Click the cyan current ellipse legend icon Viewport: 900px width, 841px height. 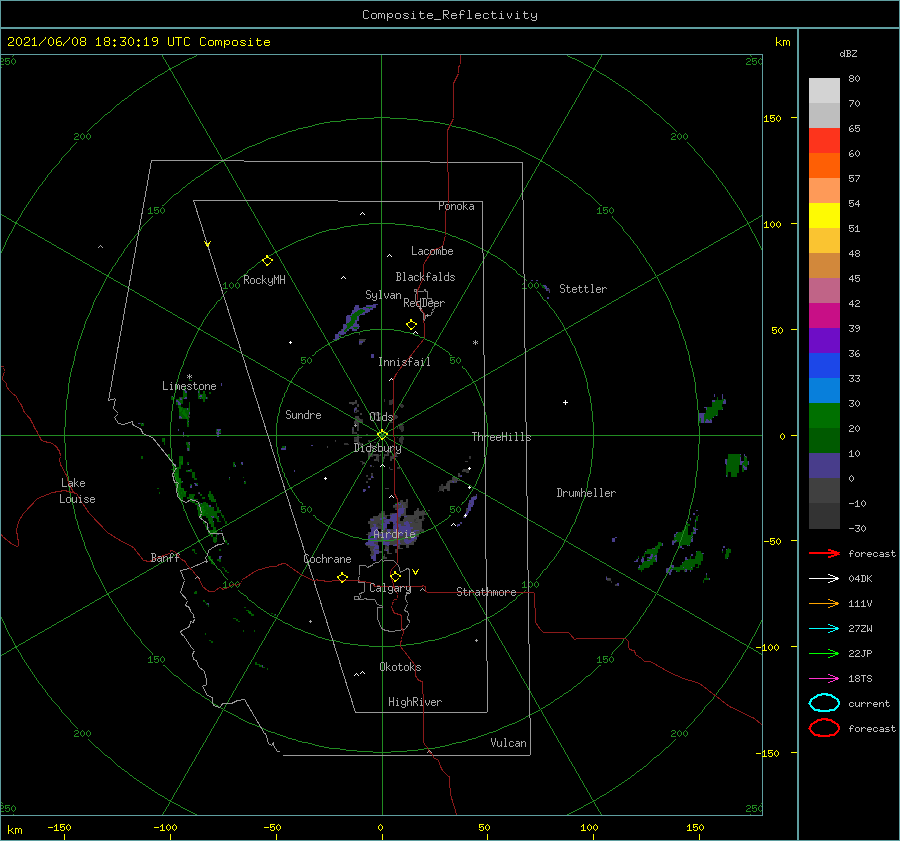pyautogui.click(x=824, y=703)
